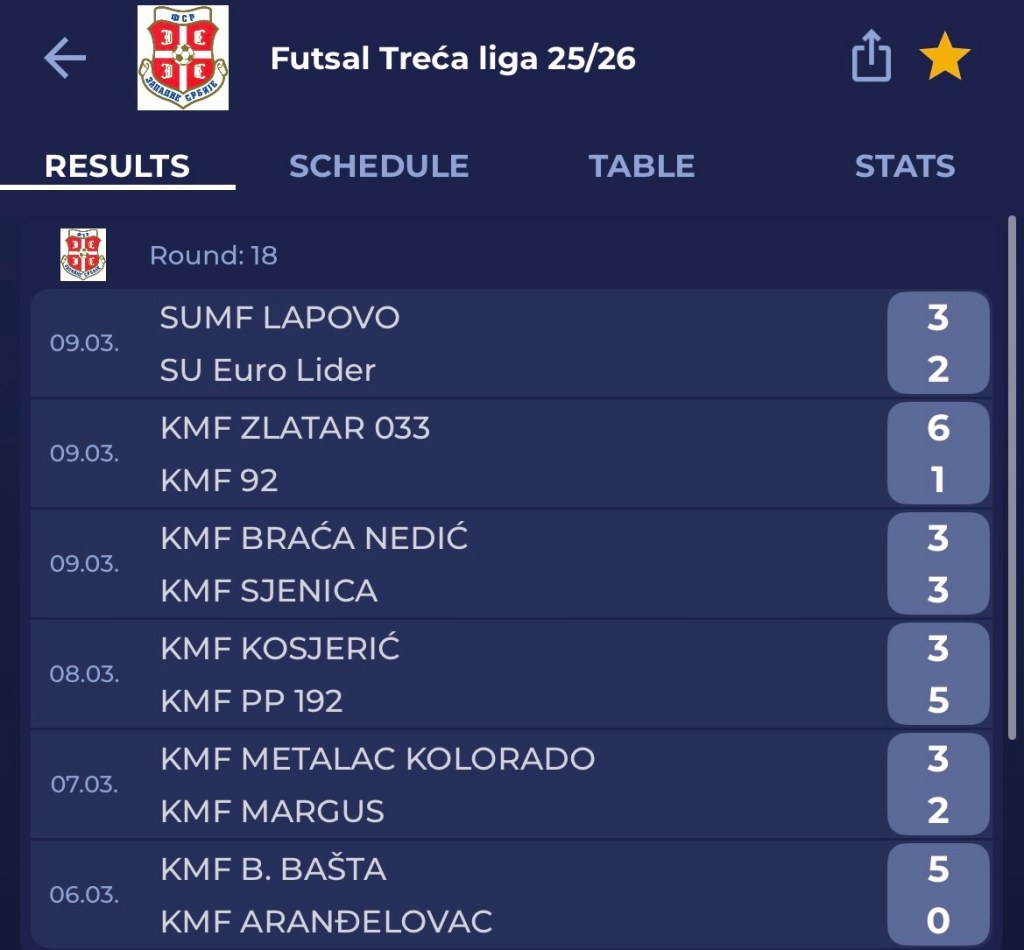Switch to the SCHEDULE tab

click(378, 166)
